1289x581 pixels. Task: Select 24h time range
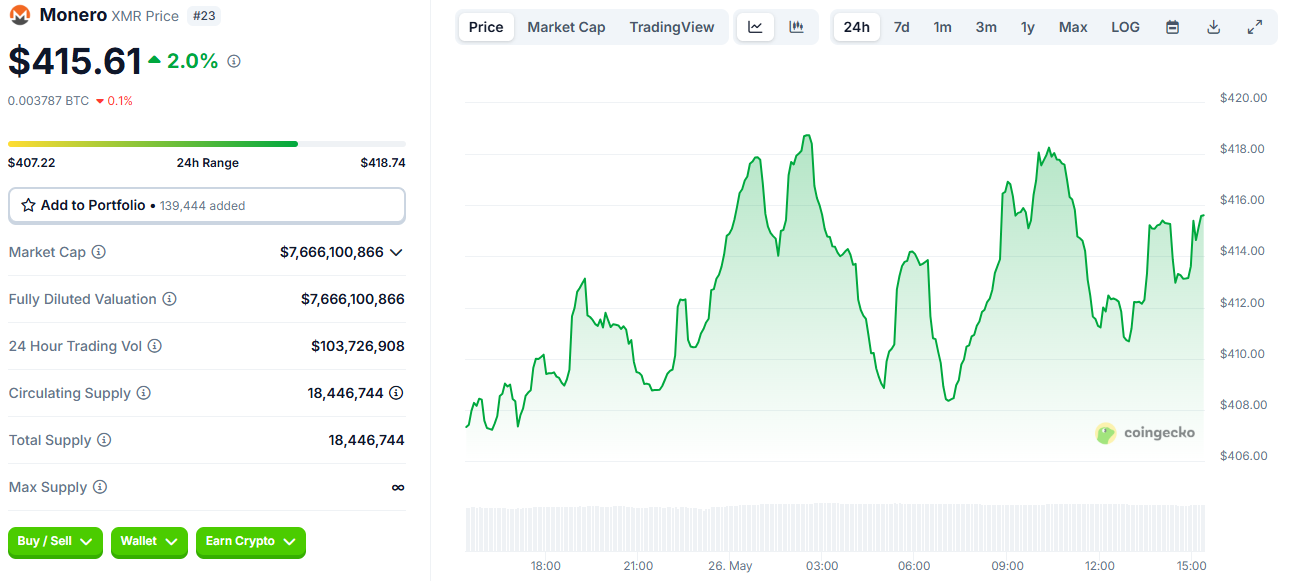[857, 27]
